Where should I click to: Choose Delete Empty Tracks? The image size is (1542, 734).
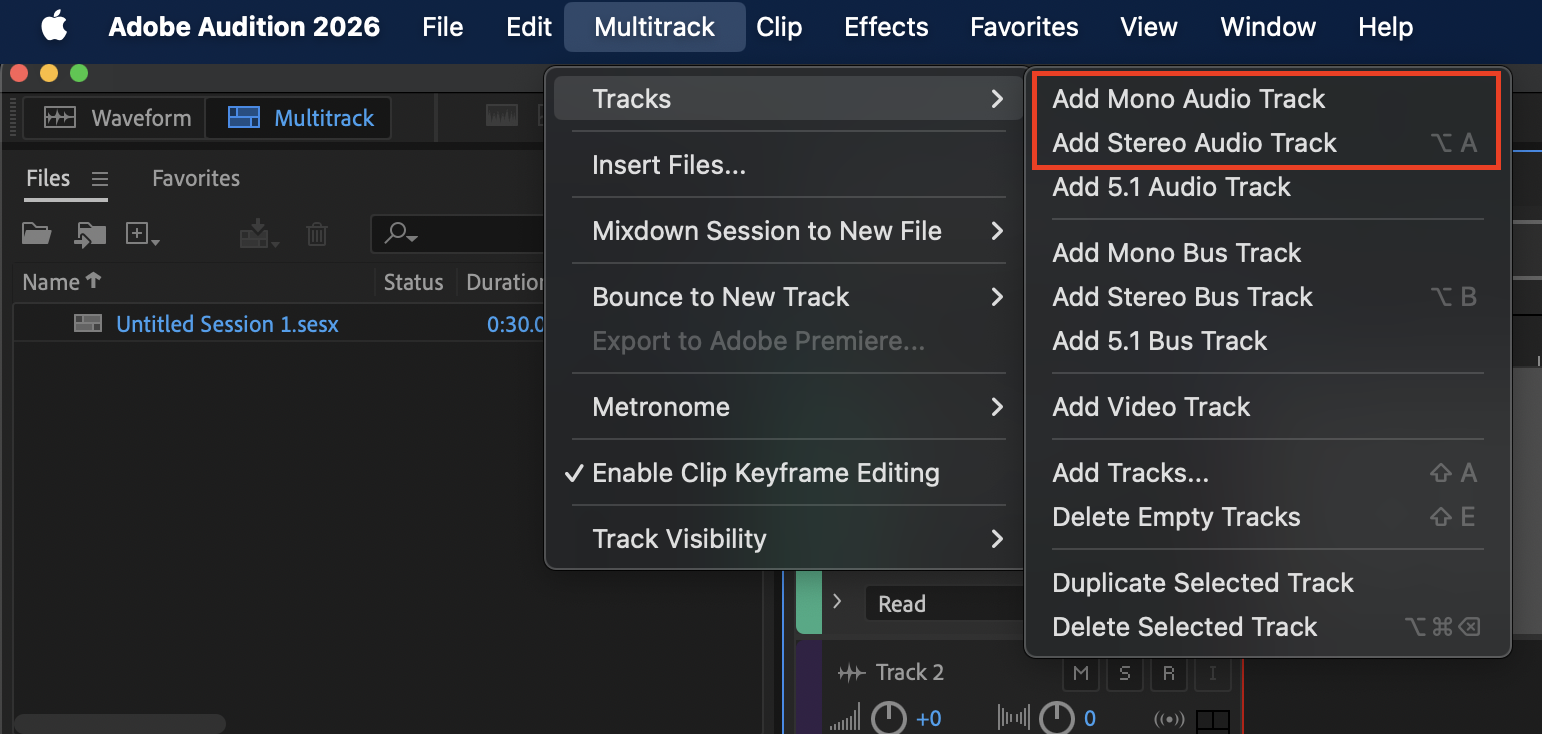(x=1268, y=517)
